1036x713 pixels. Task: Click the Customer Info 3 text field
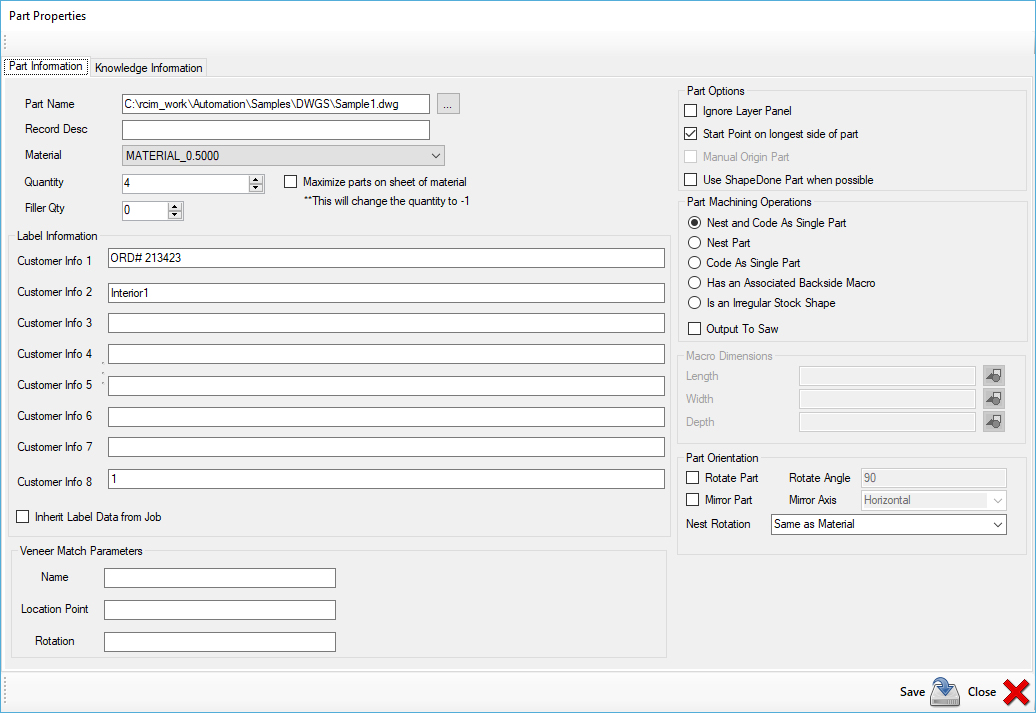(x=386, y=323)
